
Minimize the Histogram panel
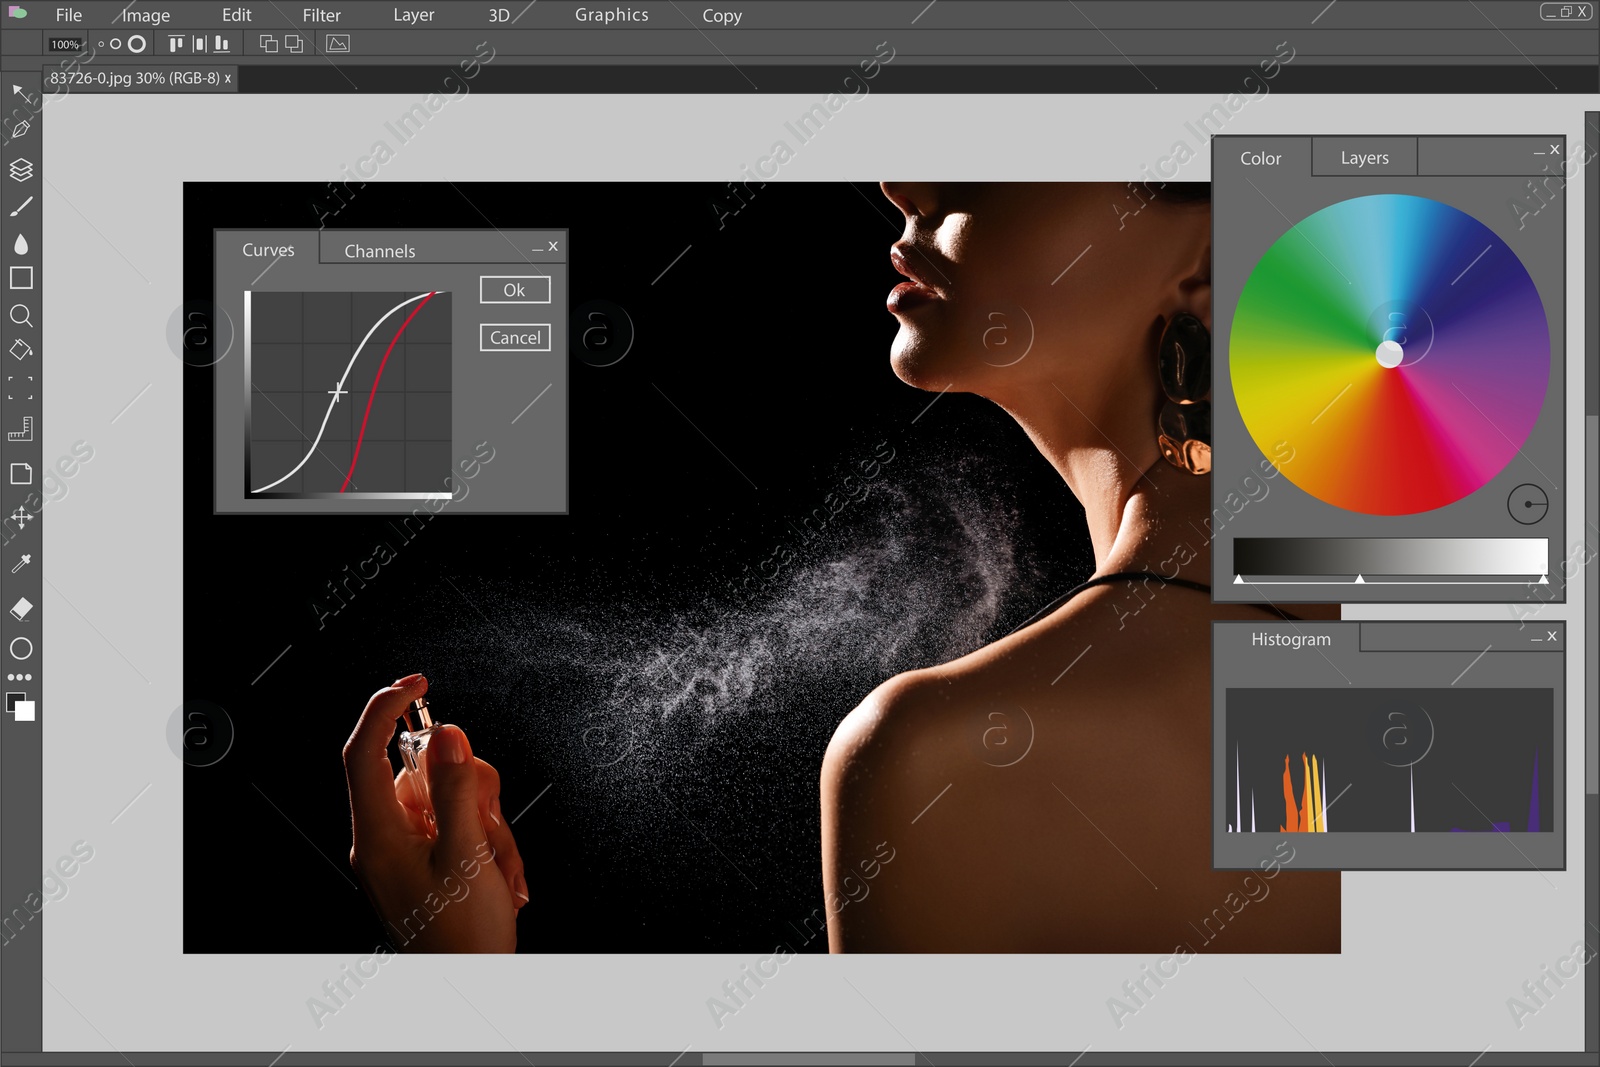click(1537, 639)
